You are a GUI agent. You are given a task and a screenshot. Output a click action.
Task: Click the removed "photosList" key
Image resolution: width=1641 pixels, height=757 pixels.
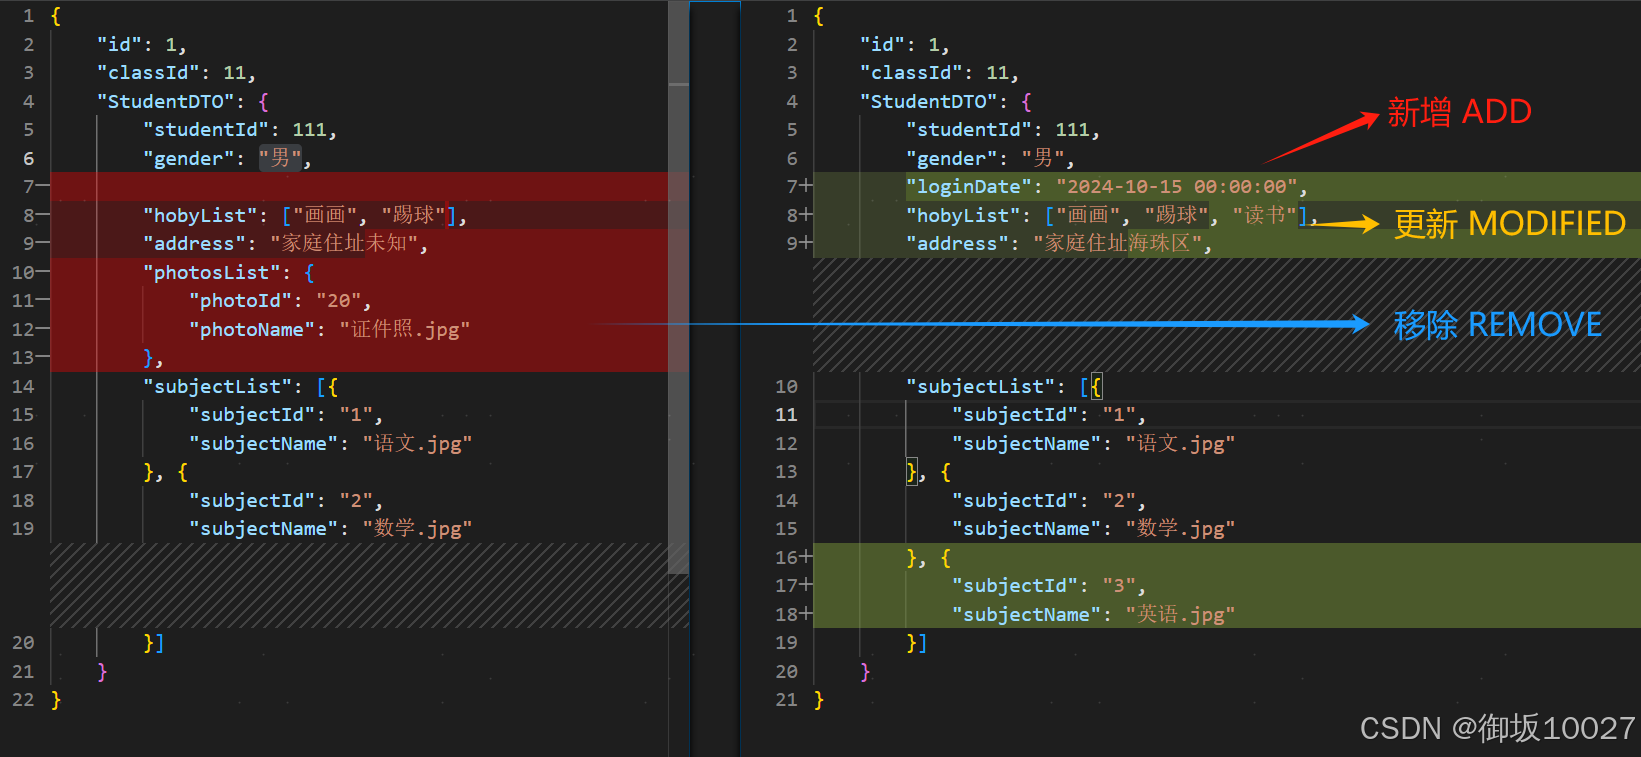click(211, 272)
